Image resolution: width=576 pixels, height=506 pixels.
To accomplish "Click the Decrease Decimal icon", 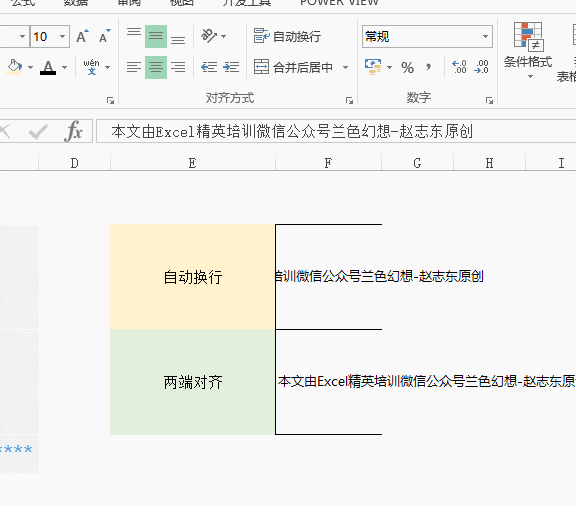I will [482, 67].
